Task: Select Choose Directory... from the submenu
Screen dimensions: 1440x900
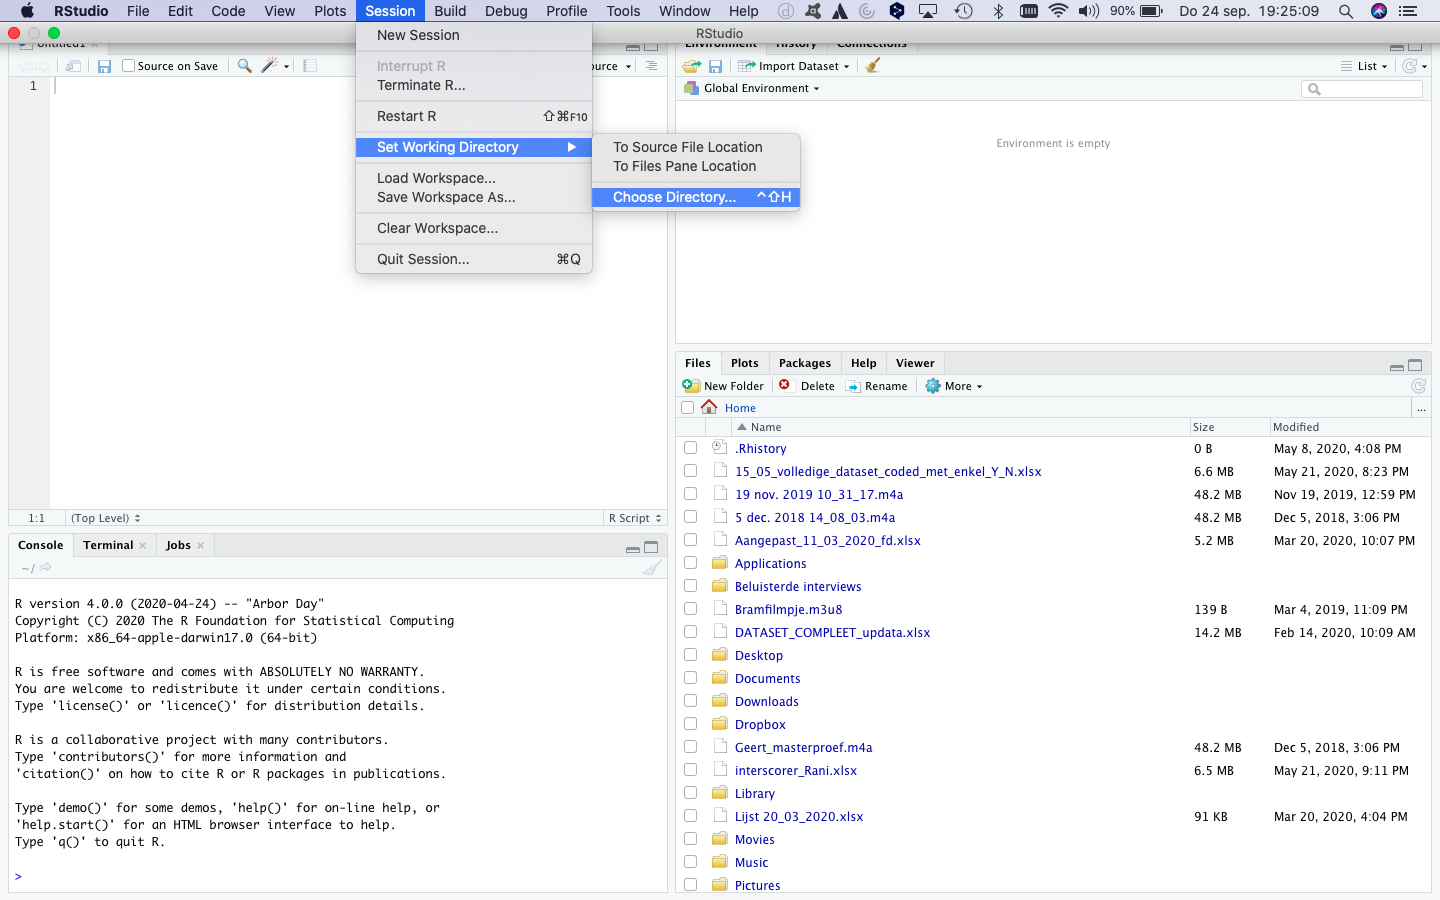Action: pyautogui.click(x=696, y=197)
